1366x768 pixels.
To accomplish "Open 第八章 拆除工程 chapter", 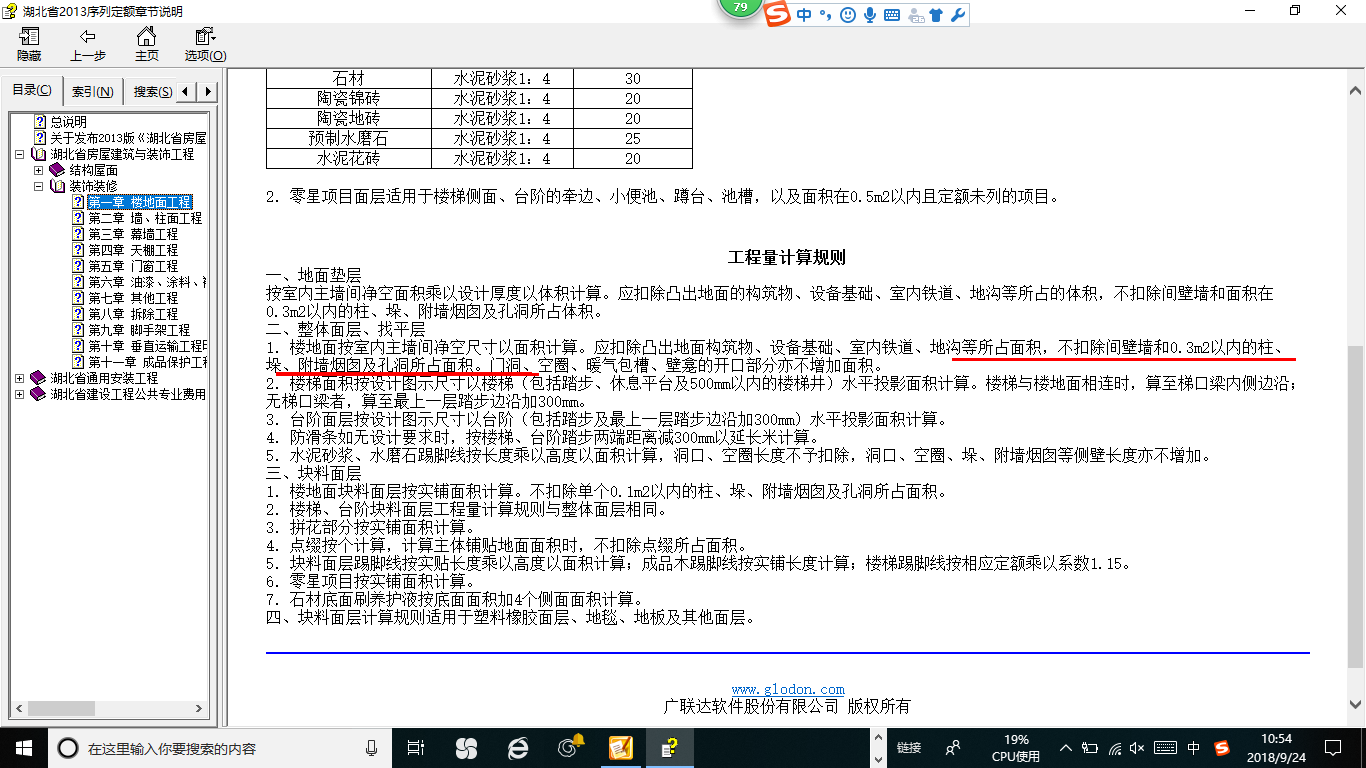I will [133, 314].
